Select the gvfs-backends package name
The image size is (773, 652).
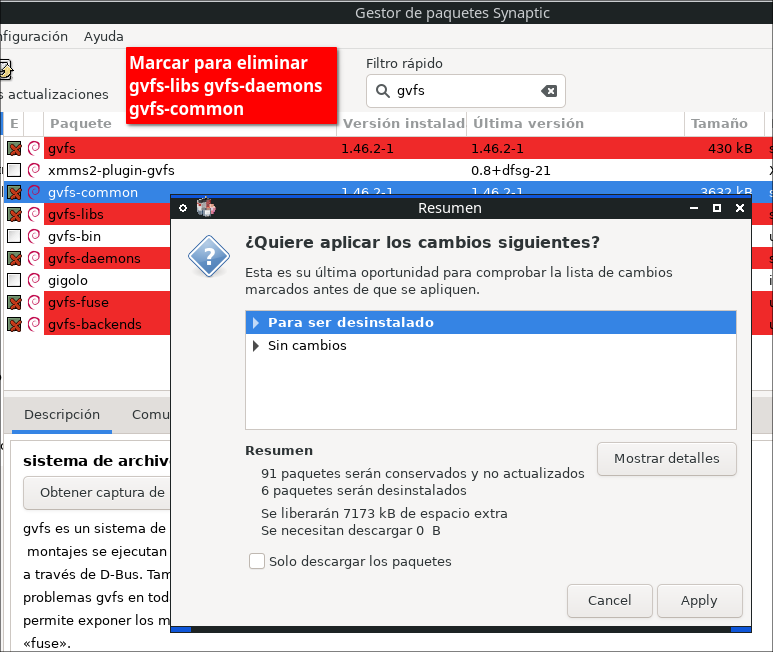pos(95,324)
